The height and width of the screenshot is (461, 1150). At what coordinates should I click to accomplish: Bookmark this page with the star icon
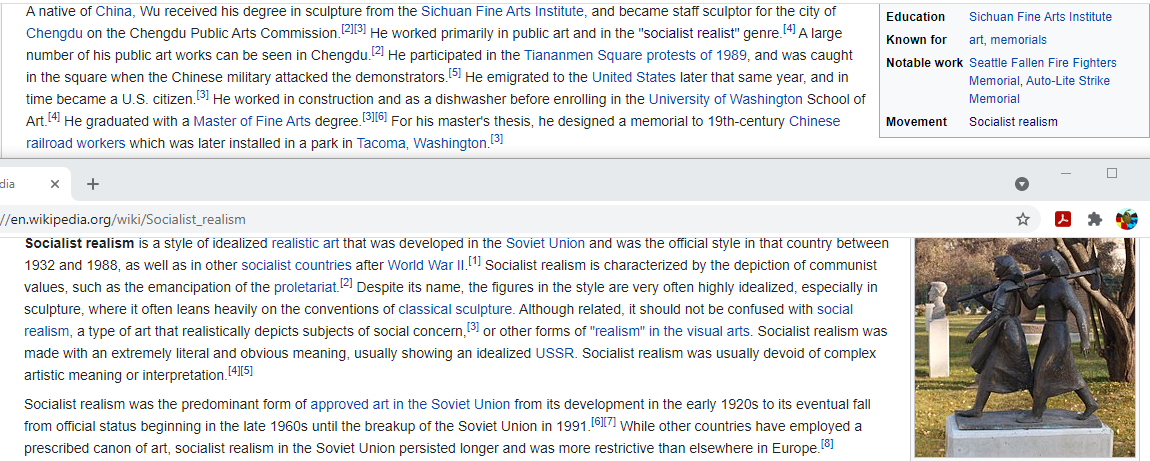(x=1022, y=219)
